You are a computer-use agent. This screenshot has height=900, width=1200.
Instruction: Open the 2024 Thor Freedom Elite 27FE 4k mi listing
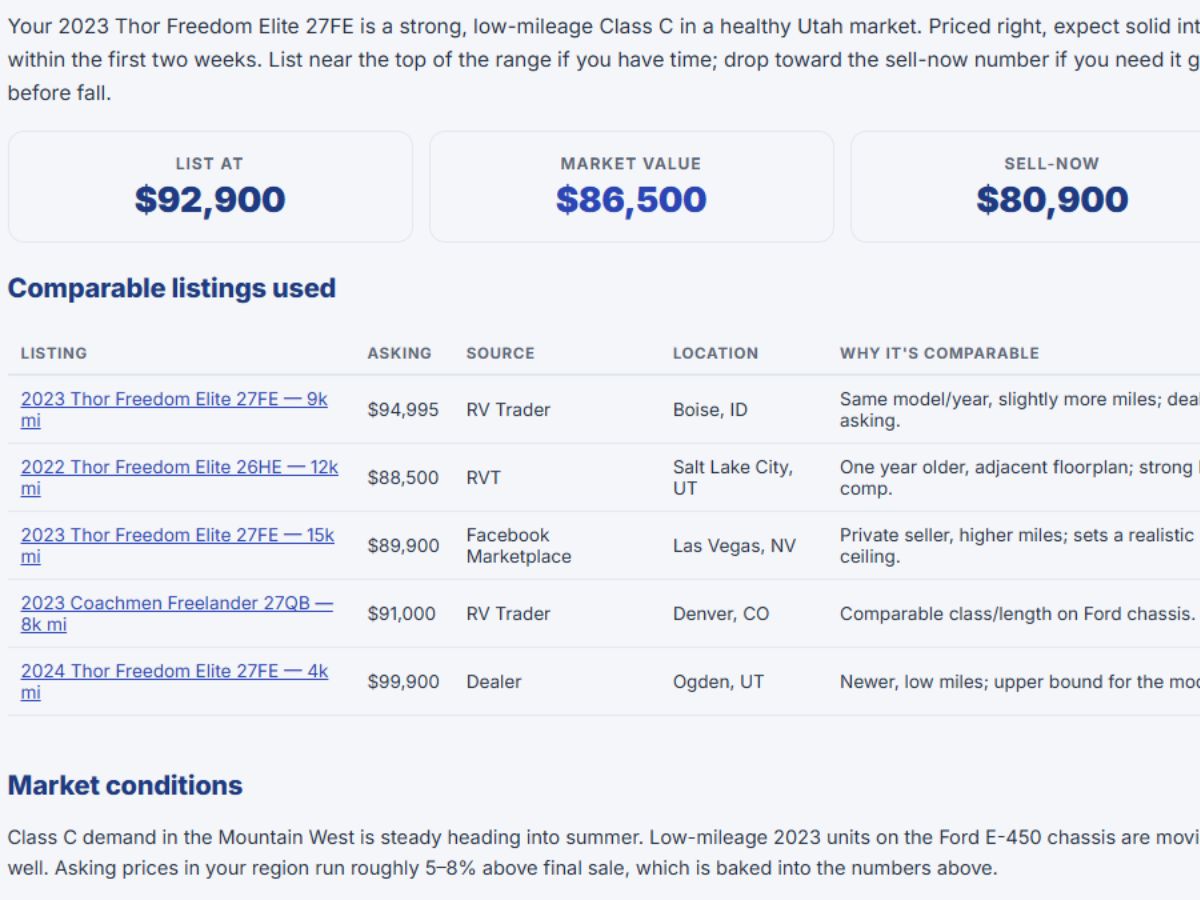pos(175,682)
